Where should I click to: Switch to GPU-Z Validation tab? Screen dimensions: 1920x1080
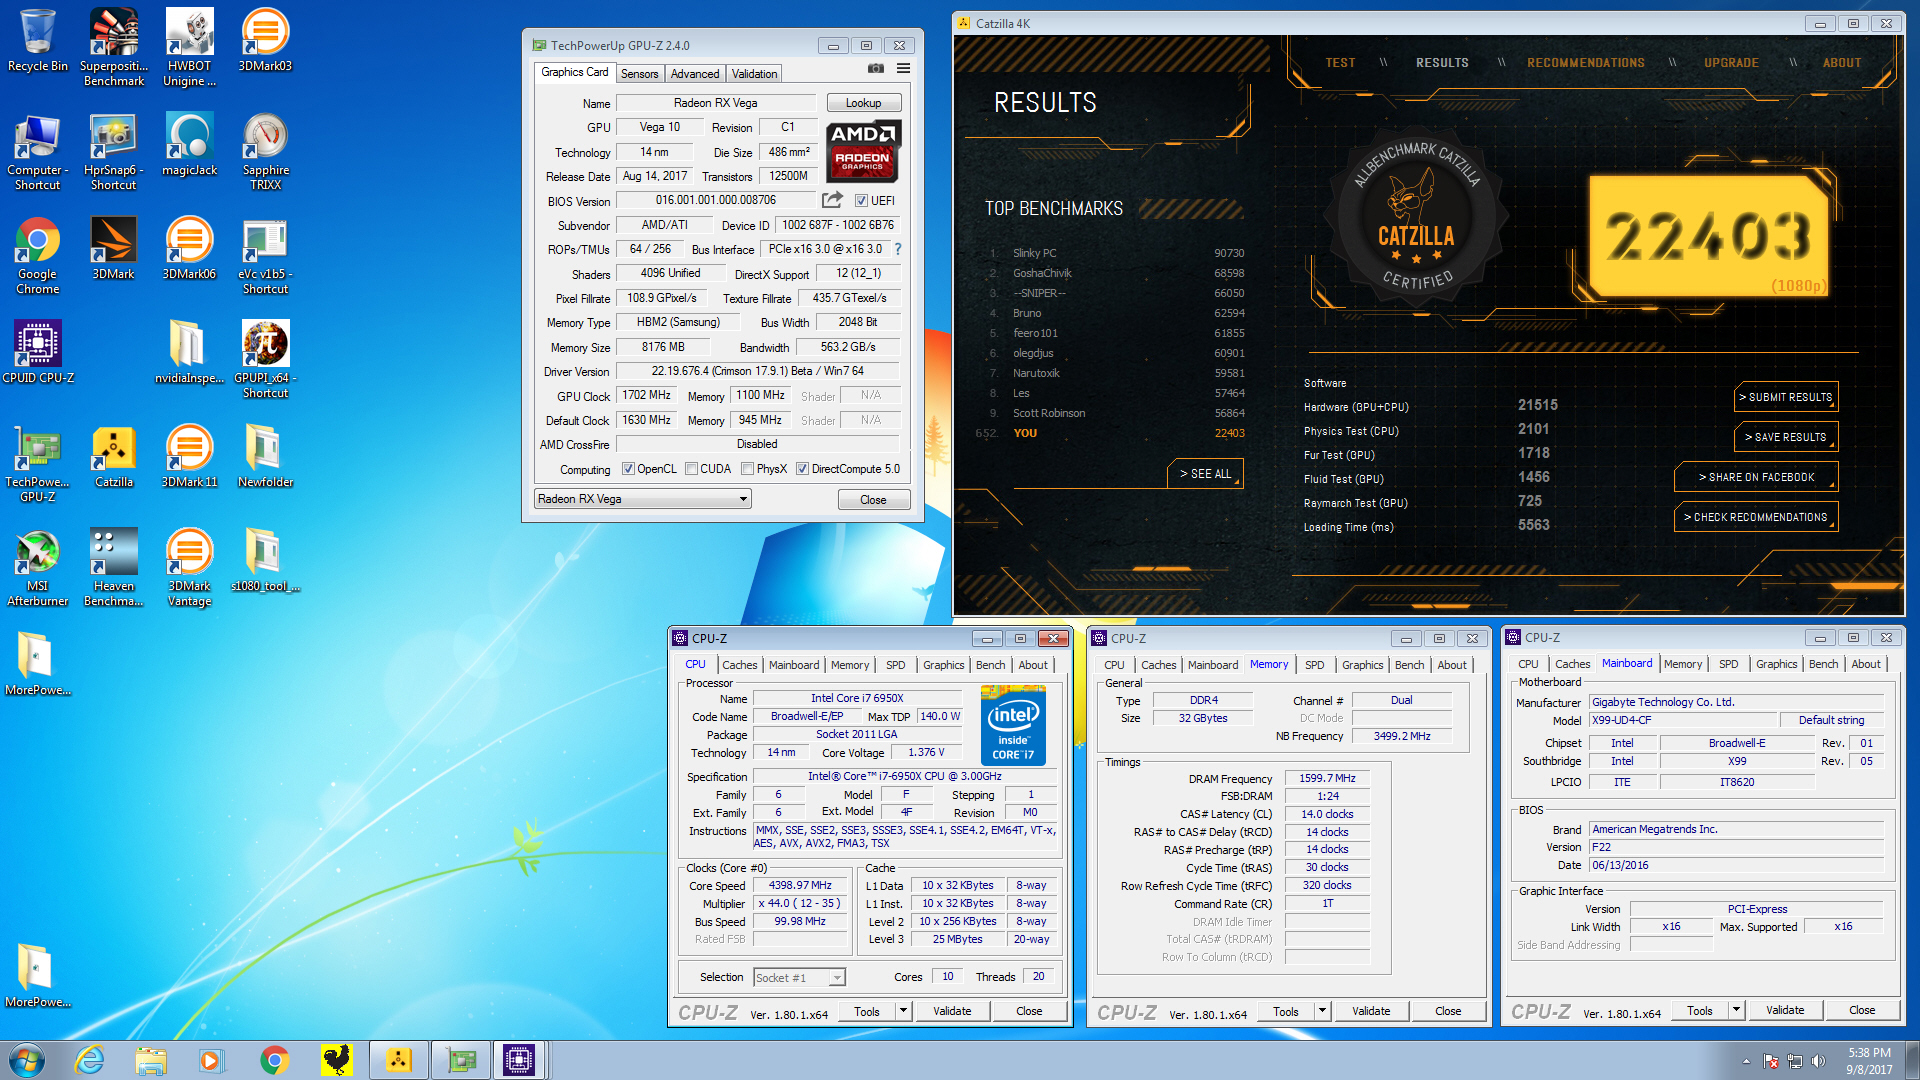coord(754,74)
